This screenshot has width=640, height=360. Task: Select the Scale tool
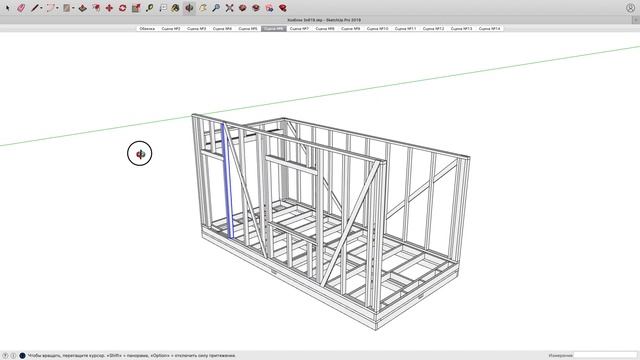click(x=136, y=8)
